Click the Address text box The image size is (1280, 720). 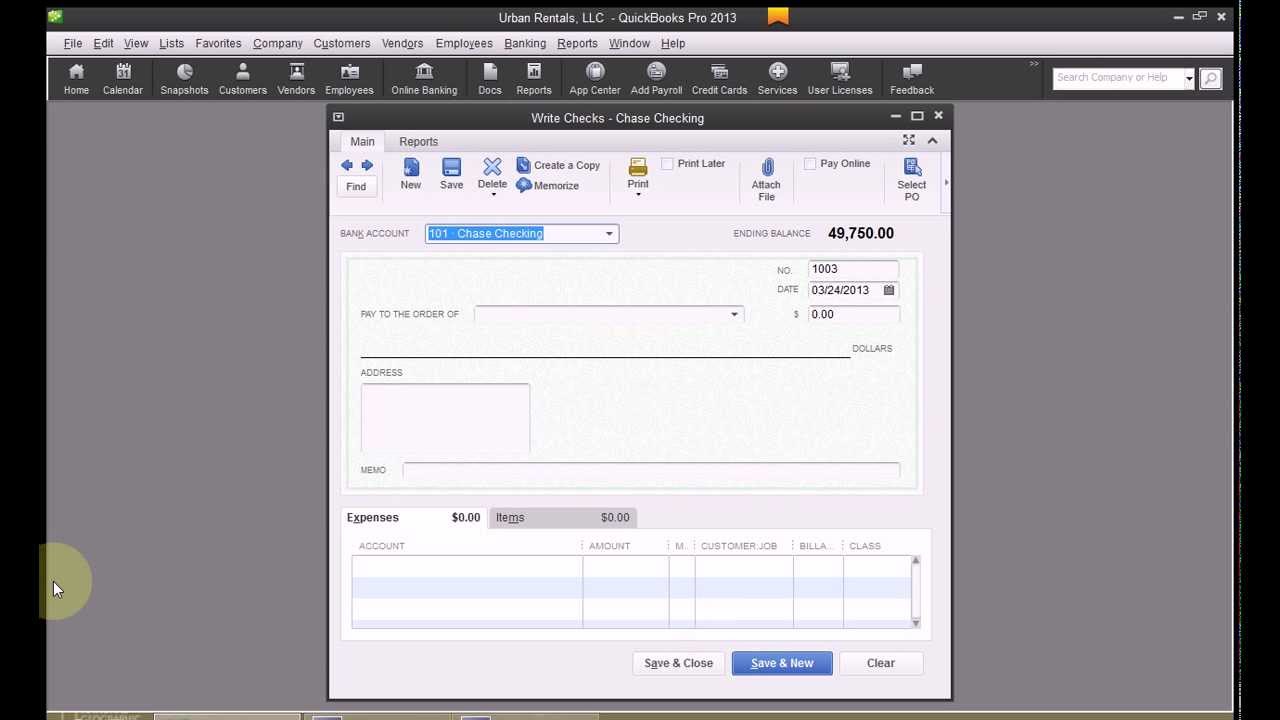(x=445, y=418)
